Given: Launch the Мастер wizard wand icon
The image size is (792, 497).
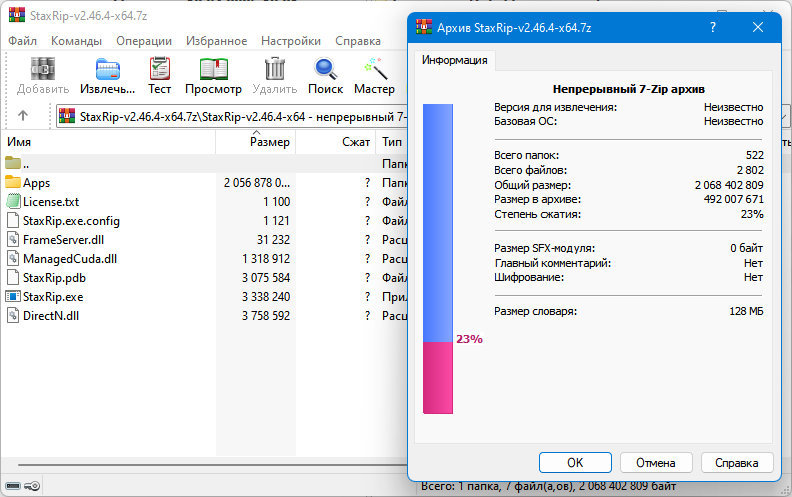Looking at the screenshot, I should pyautogui.click(x=376, y=69).
